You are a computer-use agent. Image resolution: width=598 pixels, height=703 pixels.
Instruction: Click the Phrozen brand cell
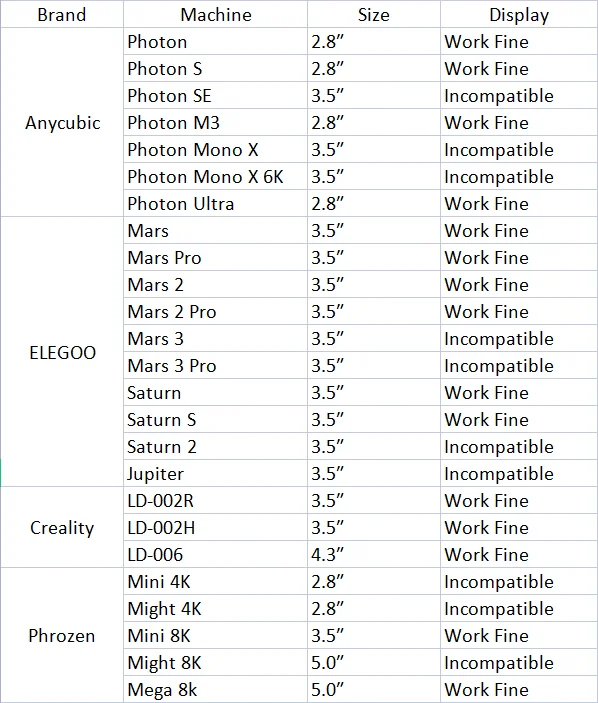click(x=62, y=635)
